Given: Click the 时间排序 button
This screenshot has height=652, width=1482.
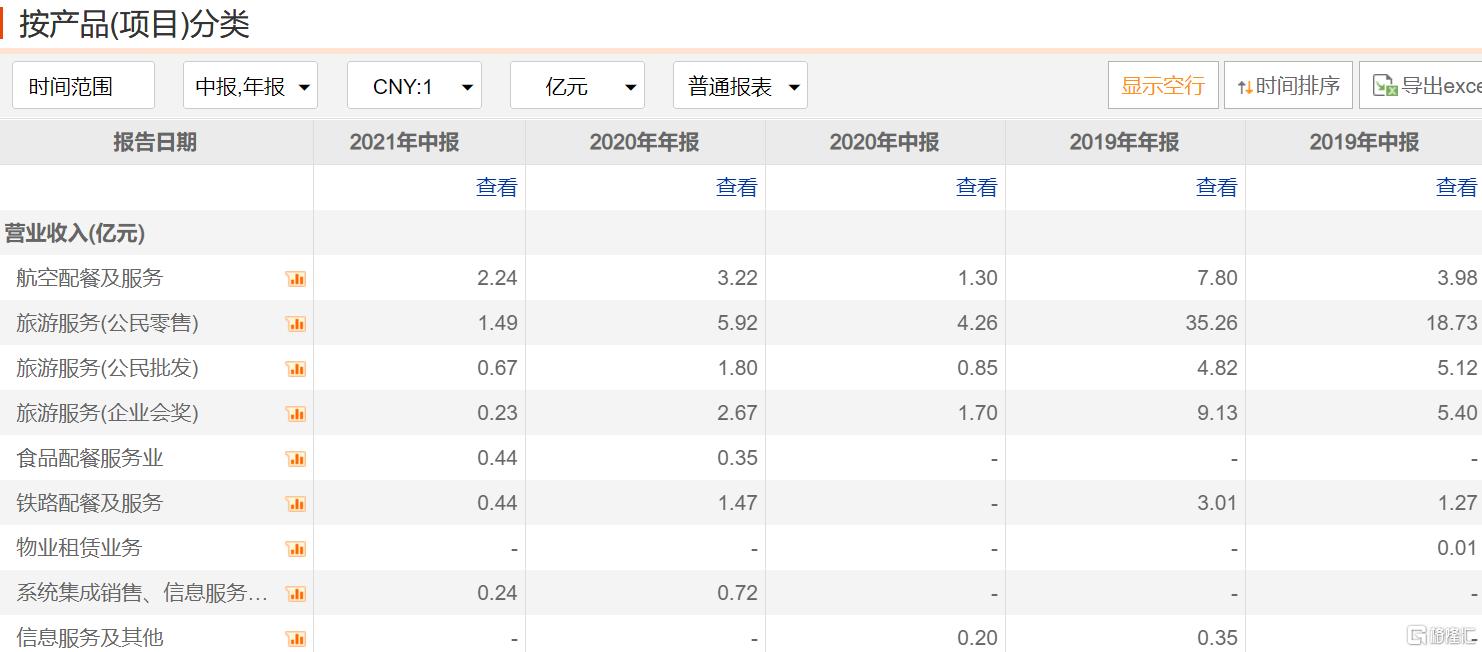Looking at the screenshot, I should (1288, 85).
